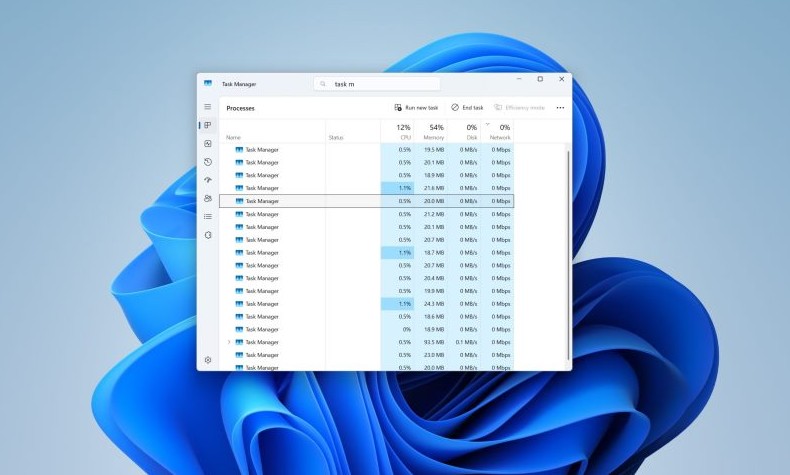The image size is (790, 475).
Task: Sort processes by Name column header
Action: (x=234, y=137)
